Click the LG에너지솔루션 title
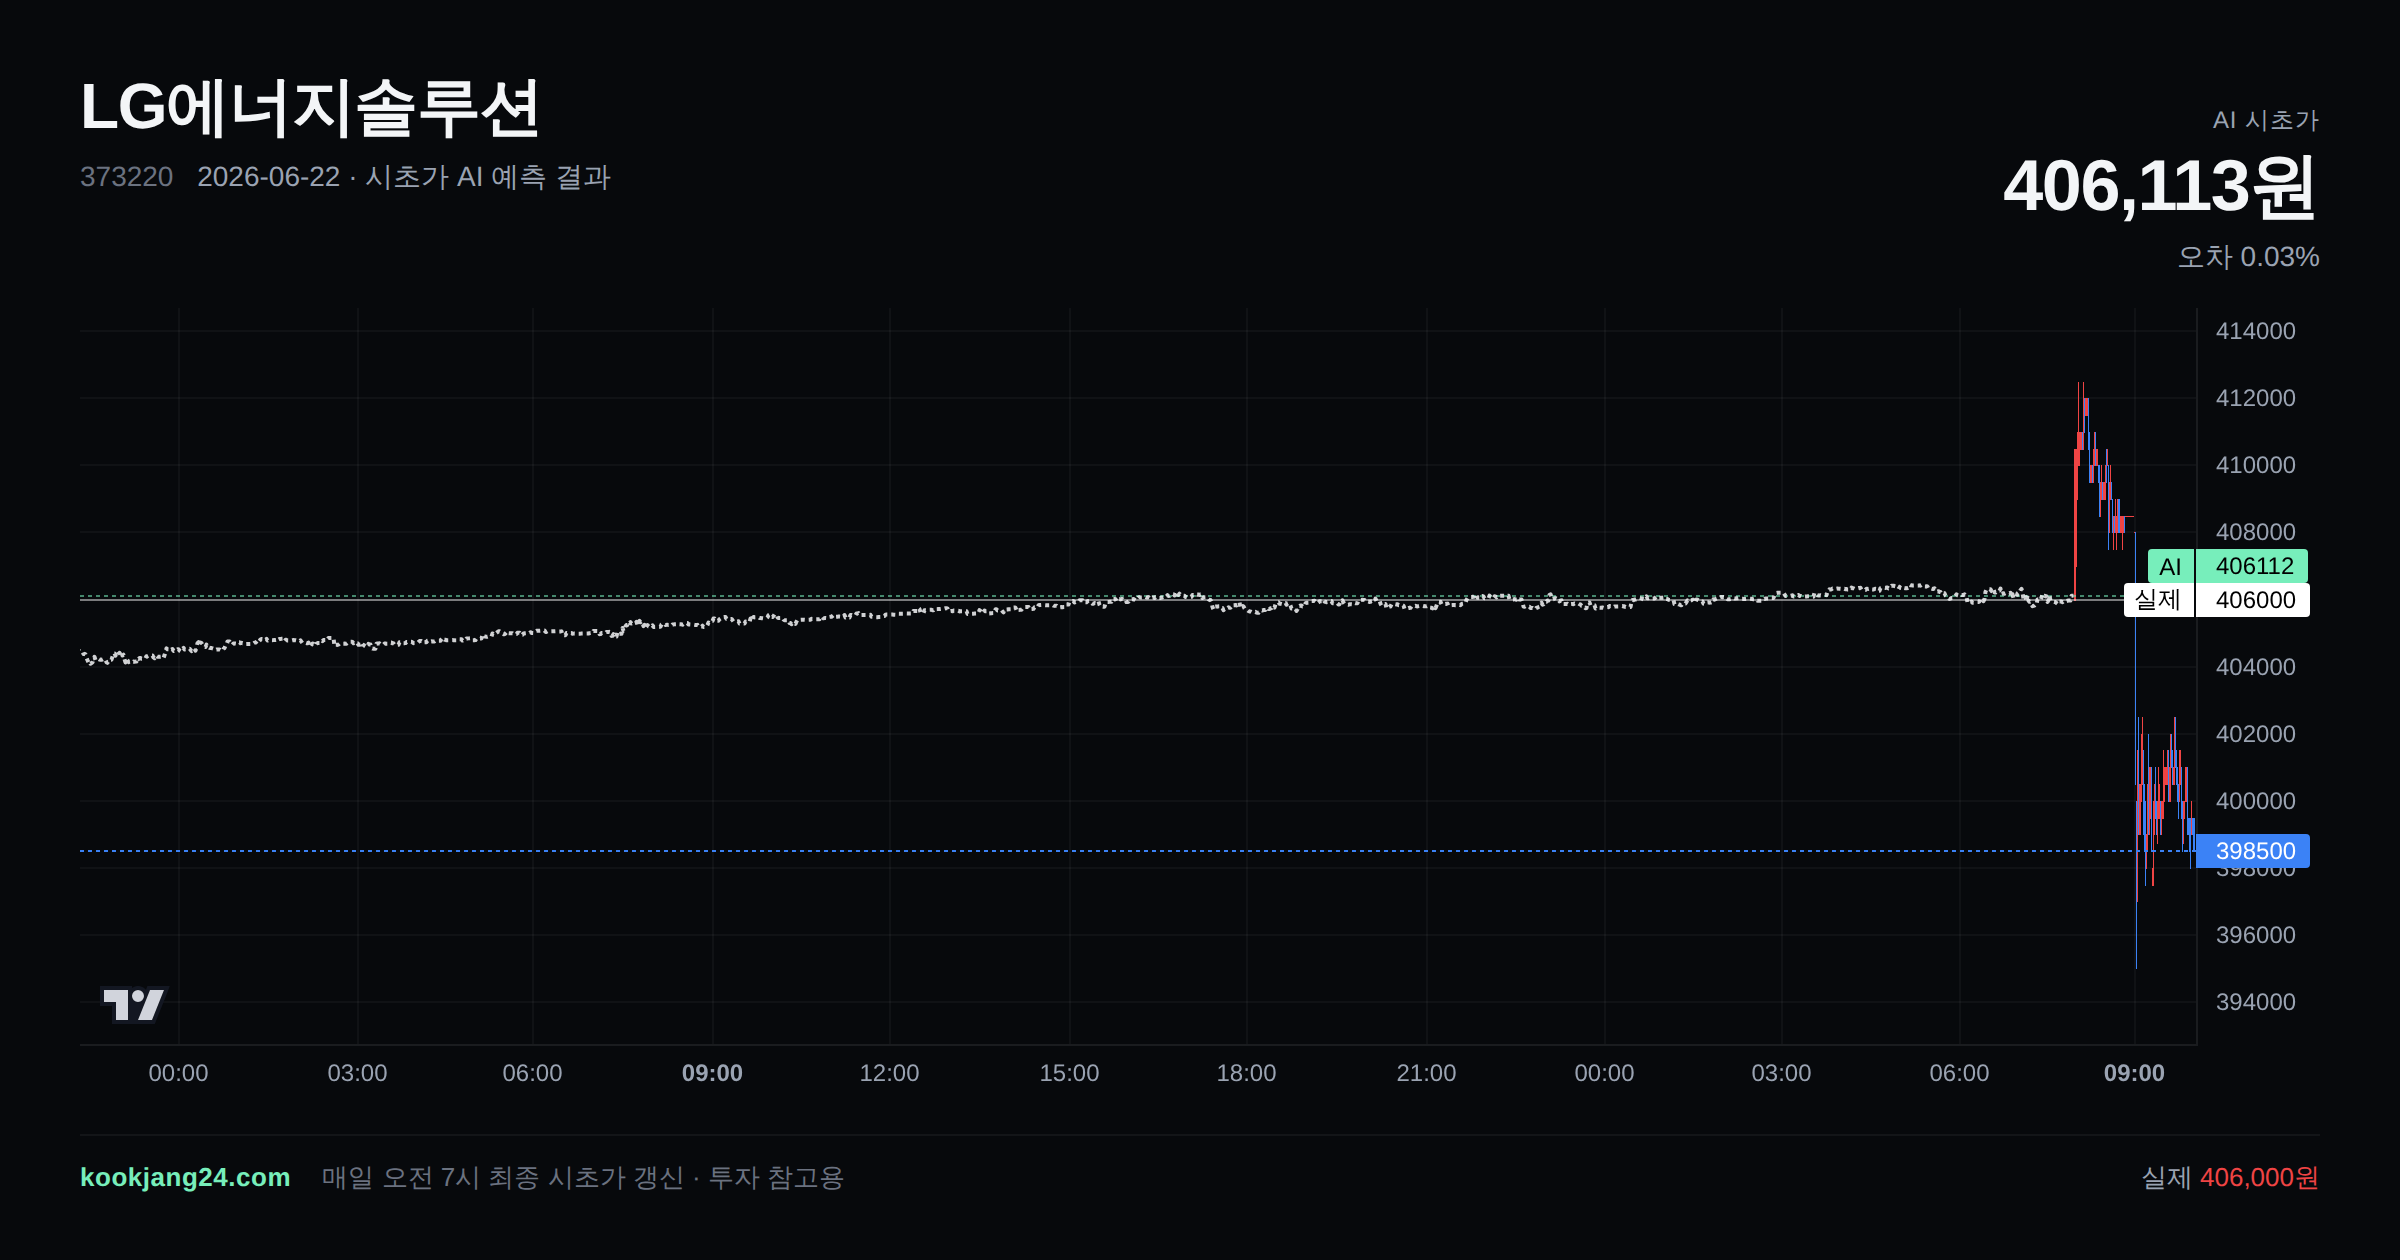This screenshot has height=1260, width=2400. [310, 108]
